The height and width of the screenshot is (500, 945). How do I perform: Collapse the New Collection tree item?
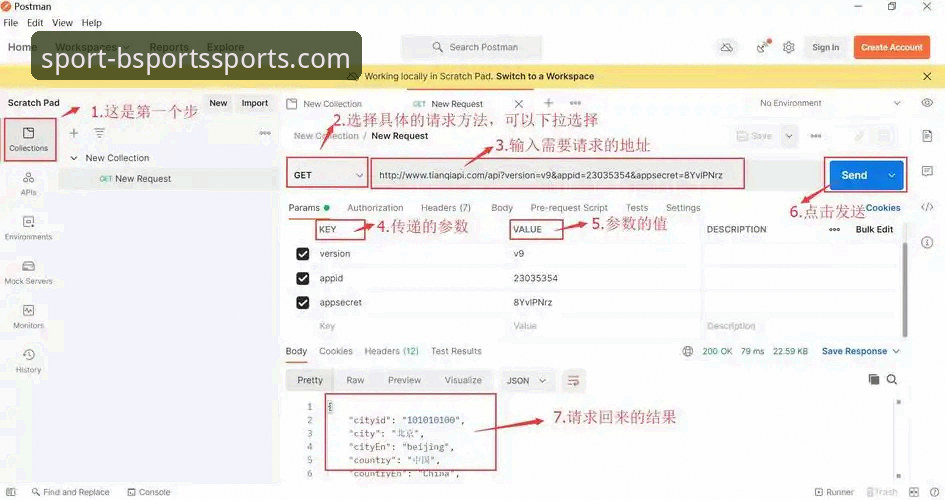74,158
